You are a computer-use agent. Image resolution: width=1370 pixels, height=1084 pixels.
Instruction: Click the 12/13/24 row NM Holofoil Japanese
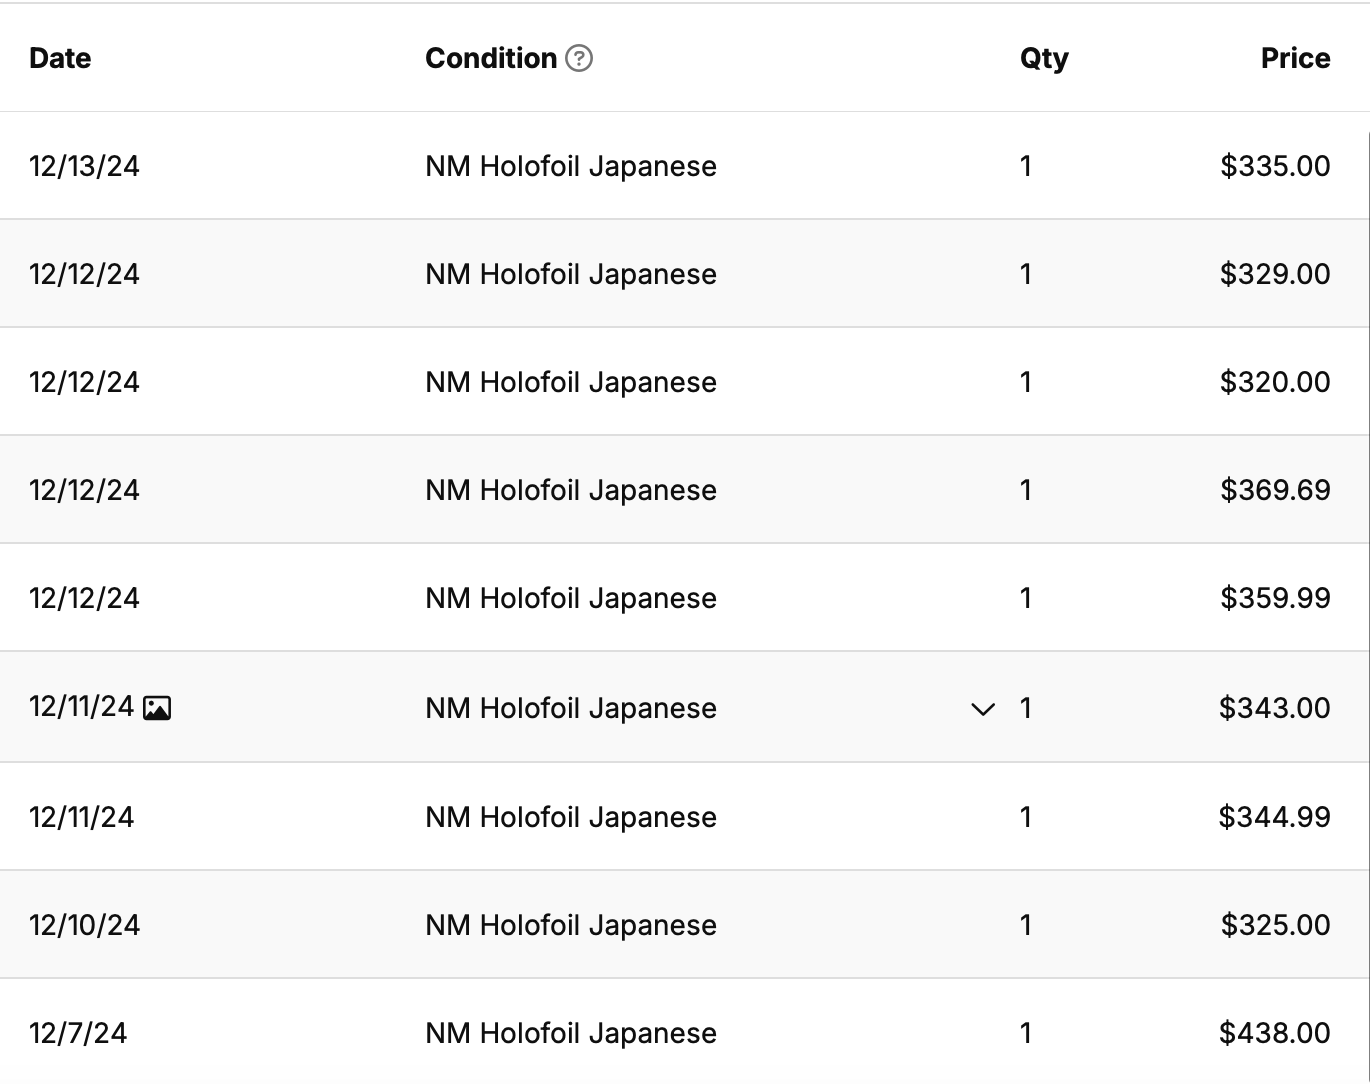(x=571, y=166)
